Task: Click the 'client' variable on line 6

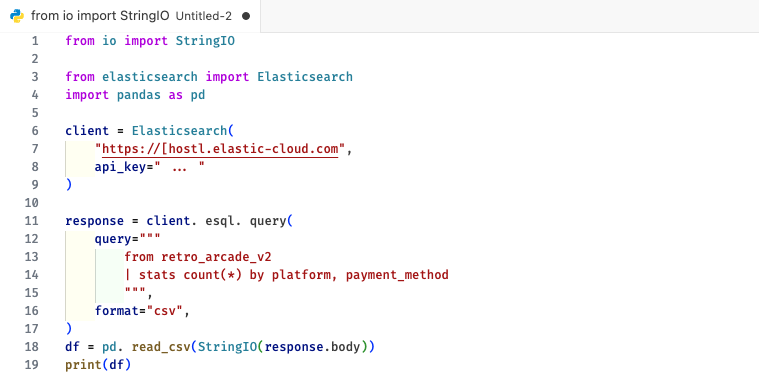Action: (87, 131)
